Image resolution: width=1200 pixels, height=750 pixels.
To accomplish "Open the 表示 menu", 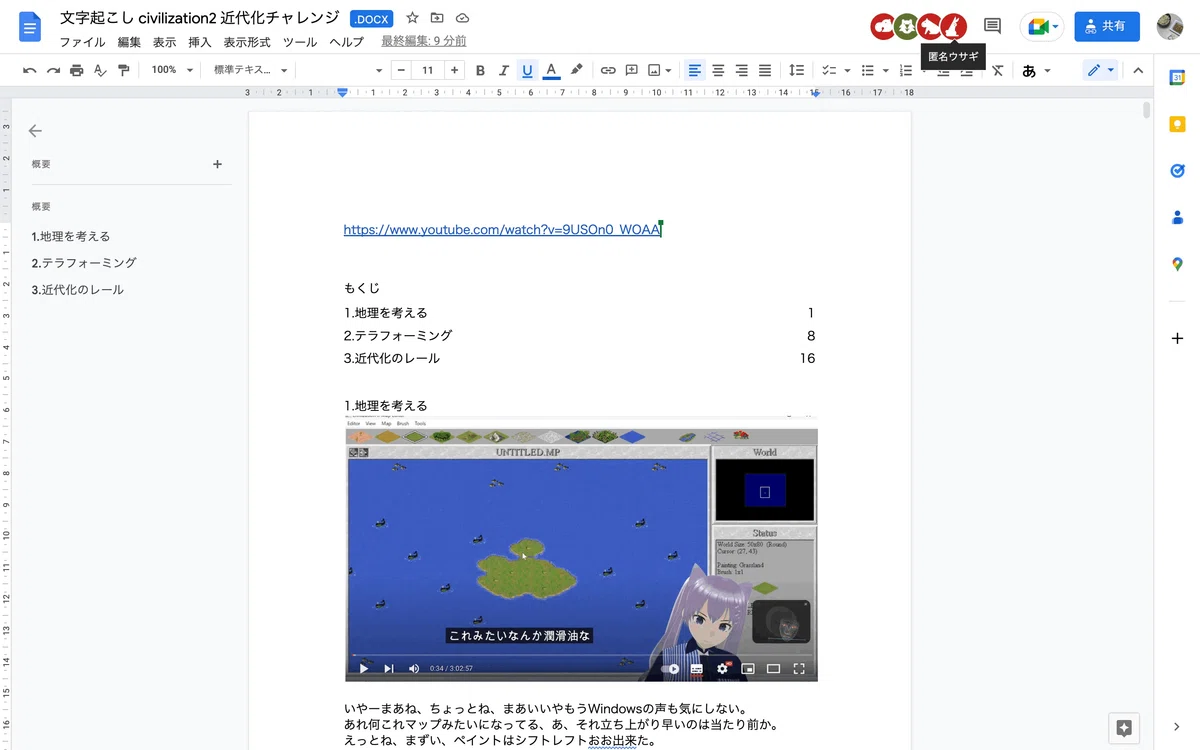I will (x=165, y=42).
